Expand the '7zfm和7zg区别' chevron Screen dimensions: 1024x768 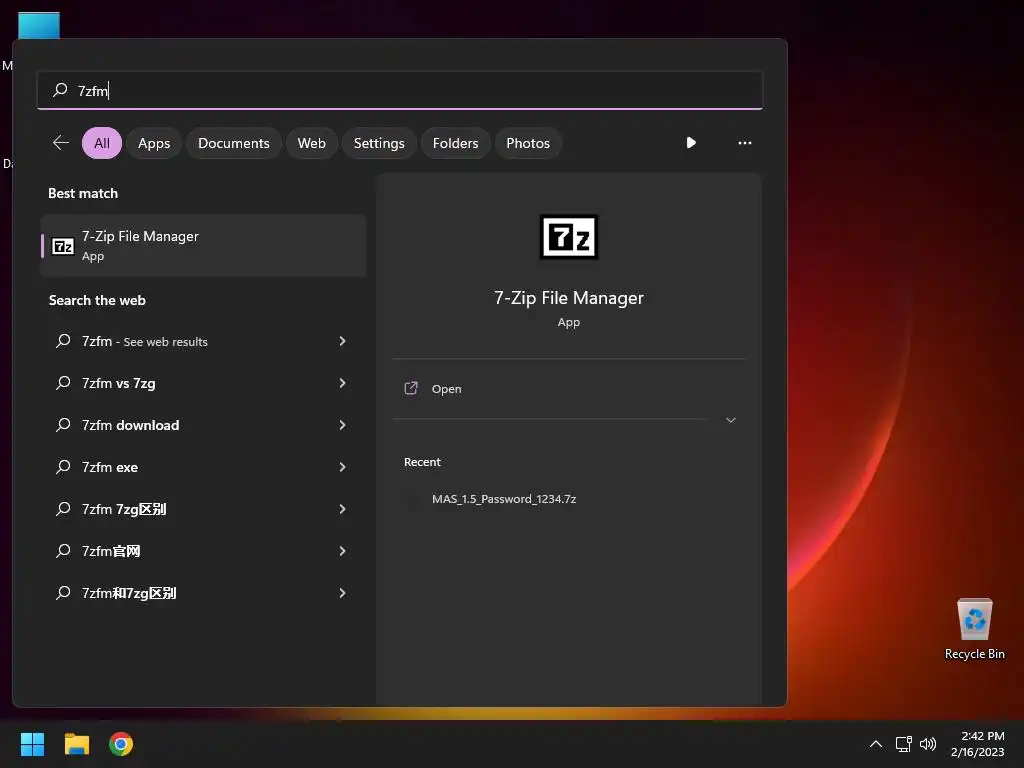(342, 593)
